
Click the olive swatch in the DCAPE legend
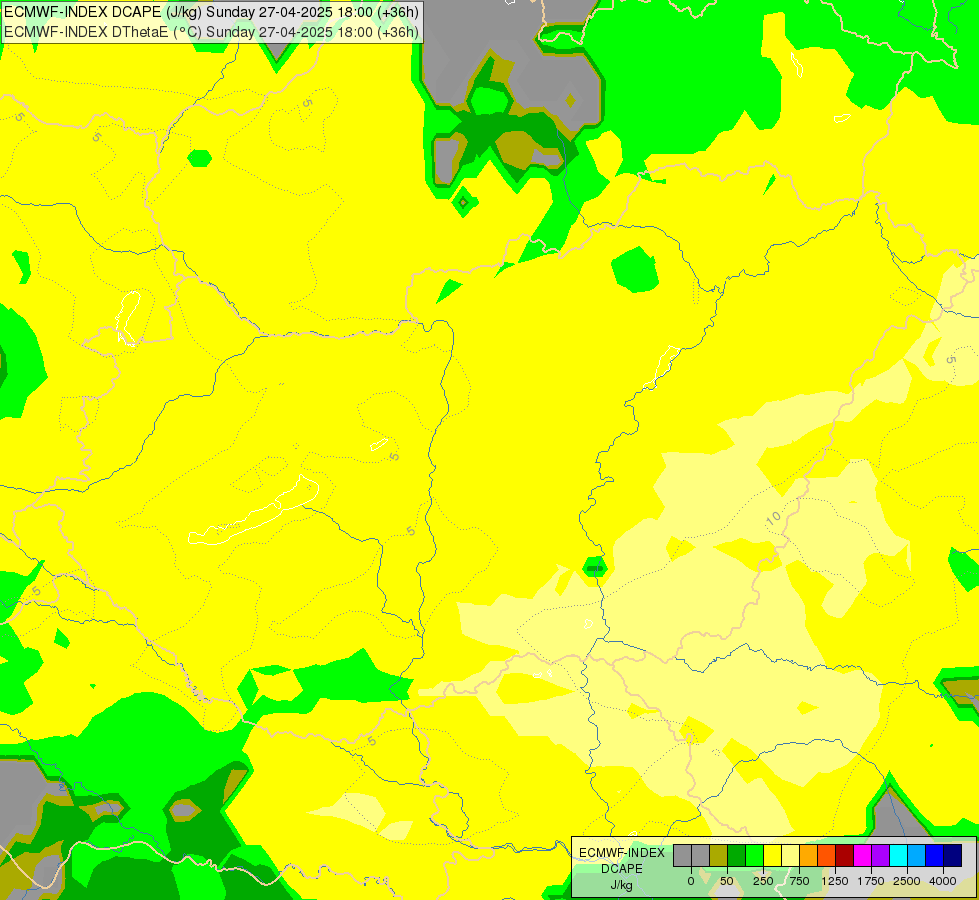click(719, 856)
